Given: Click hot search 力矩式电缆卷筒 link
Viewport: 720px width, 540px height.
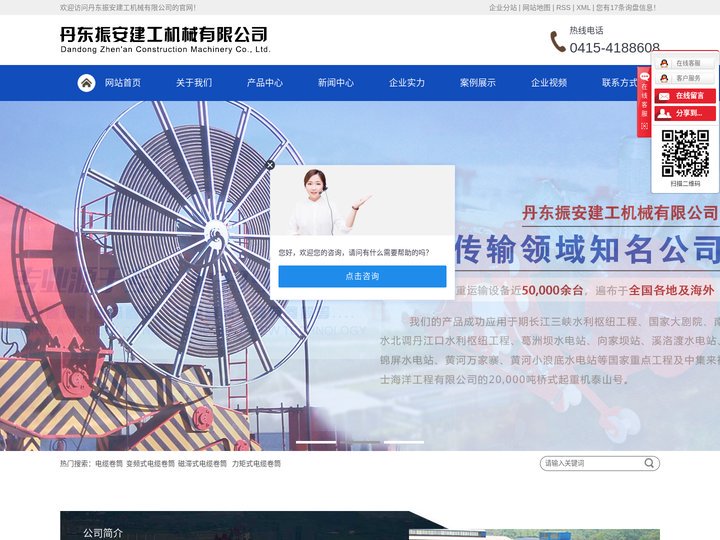Looking at the screenshot, I should pos(256,464).
